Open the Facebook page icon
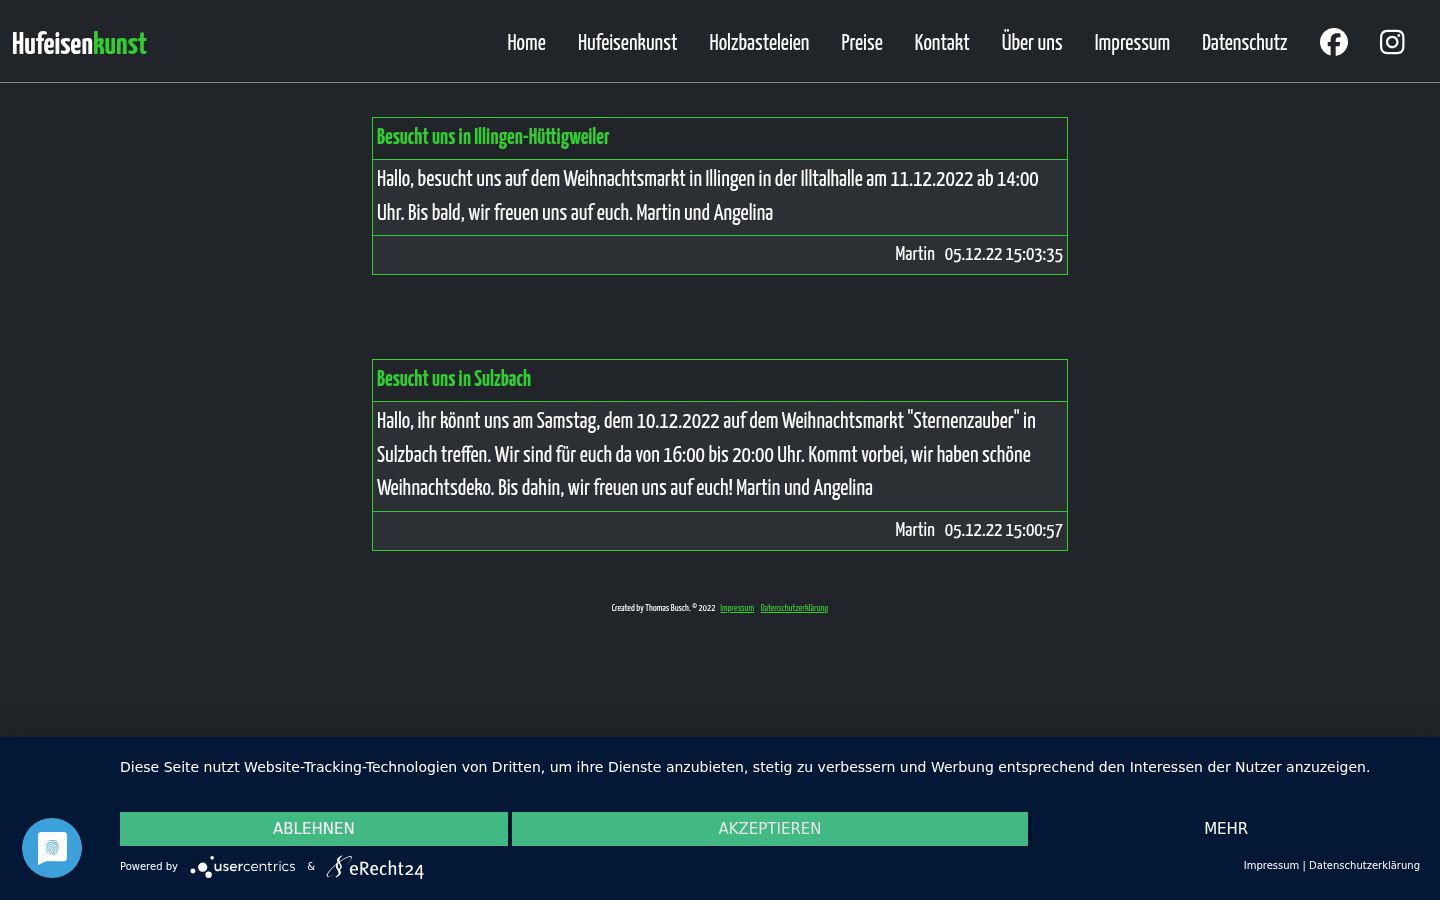Viewport: 1440px width, 900px height. click(x=1333, y=42)
